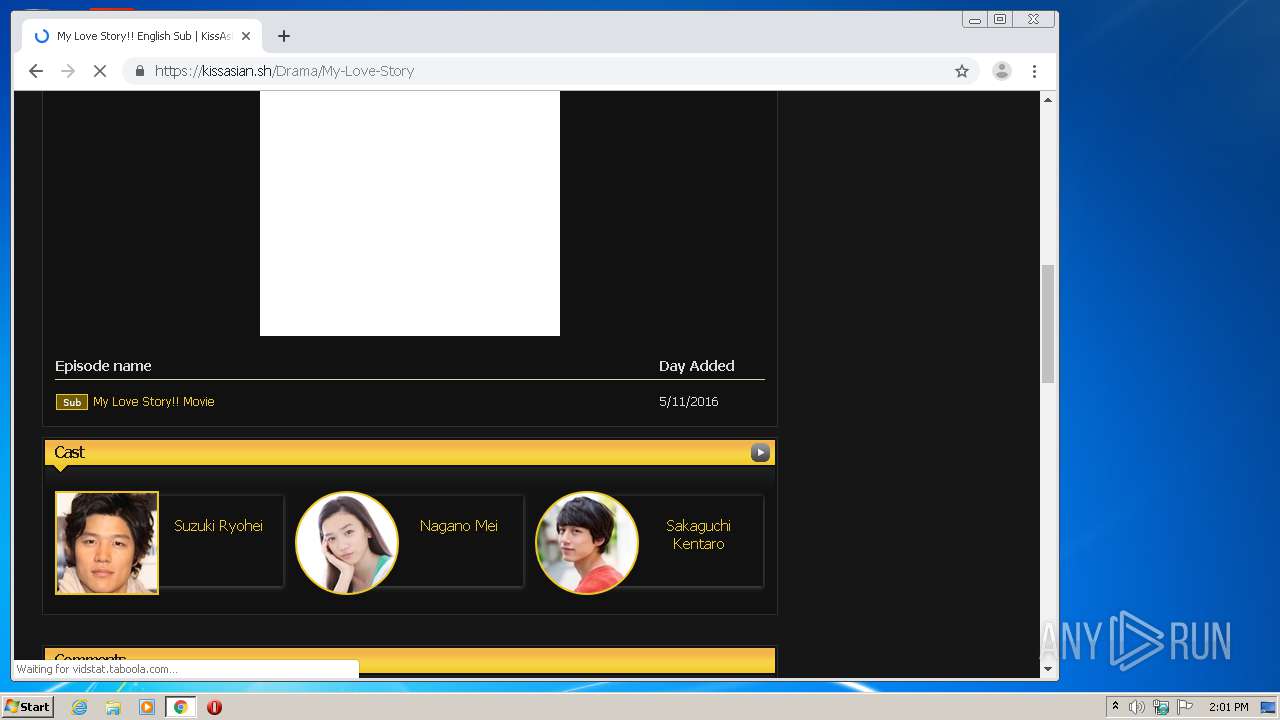Open Suzuki Ryohei's photo

pyautogui.click(x=107, y=543)
